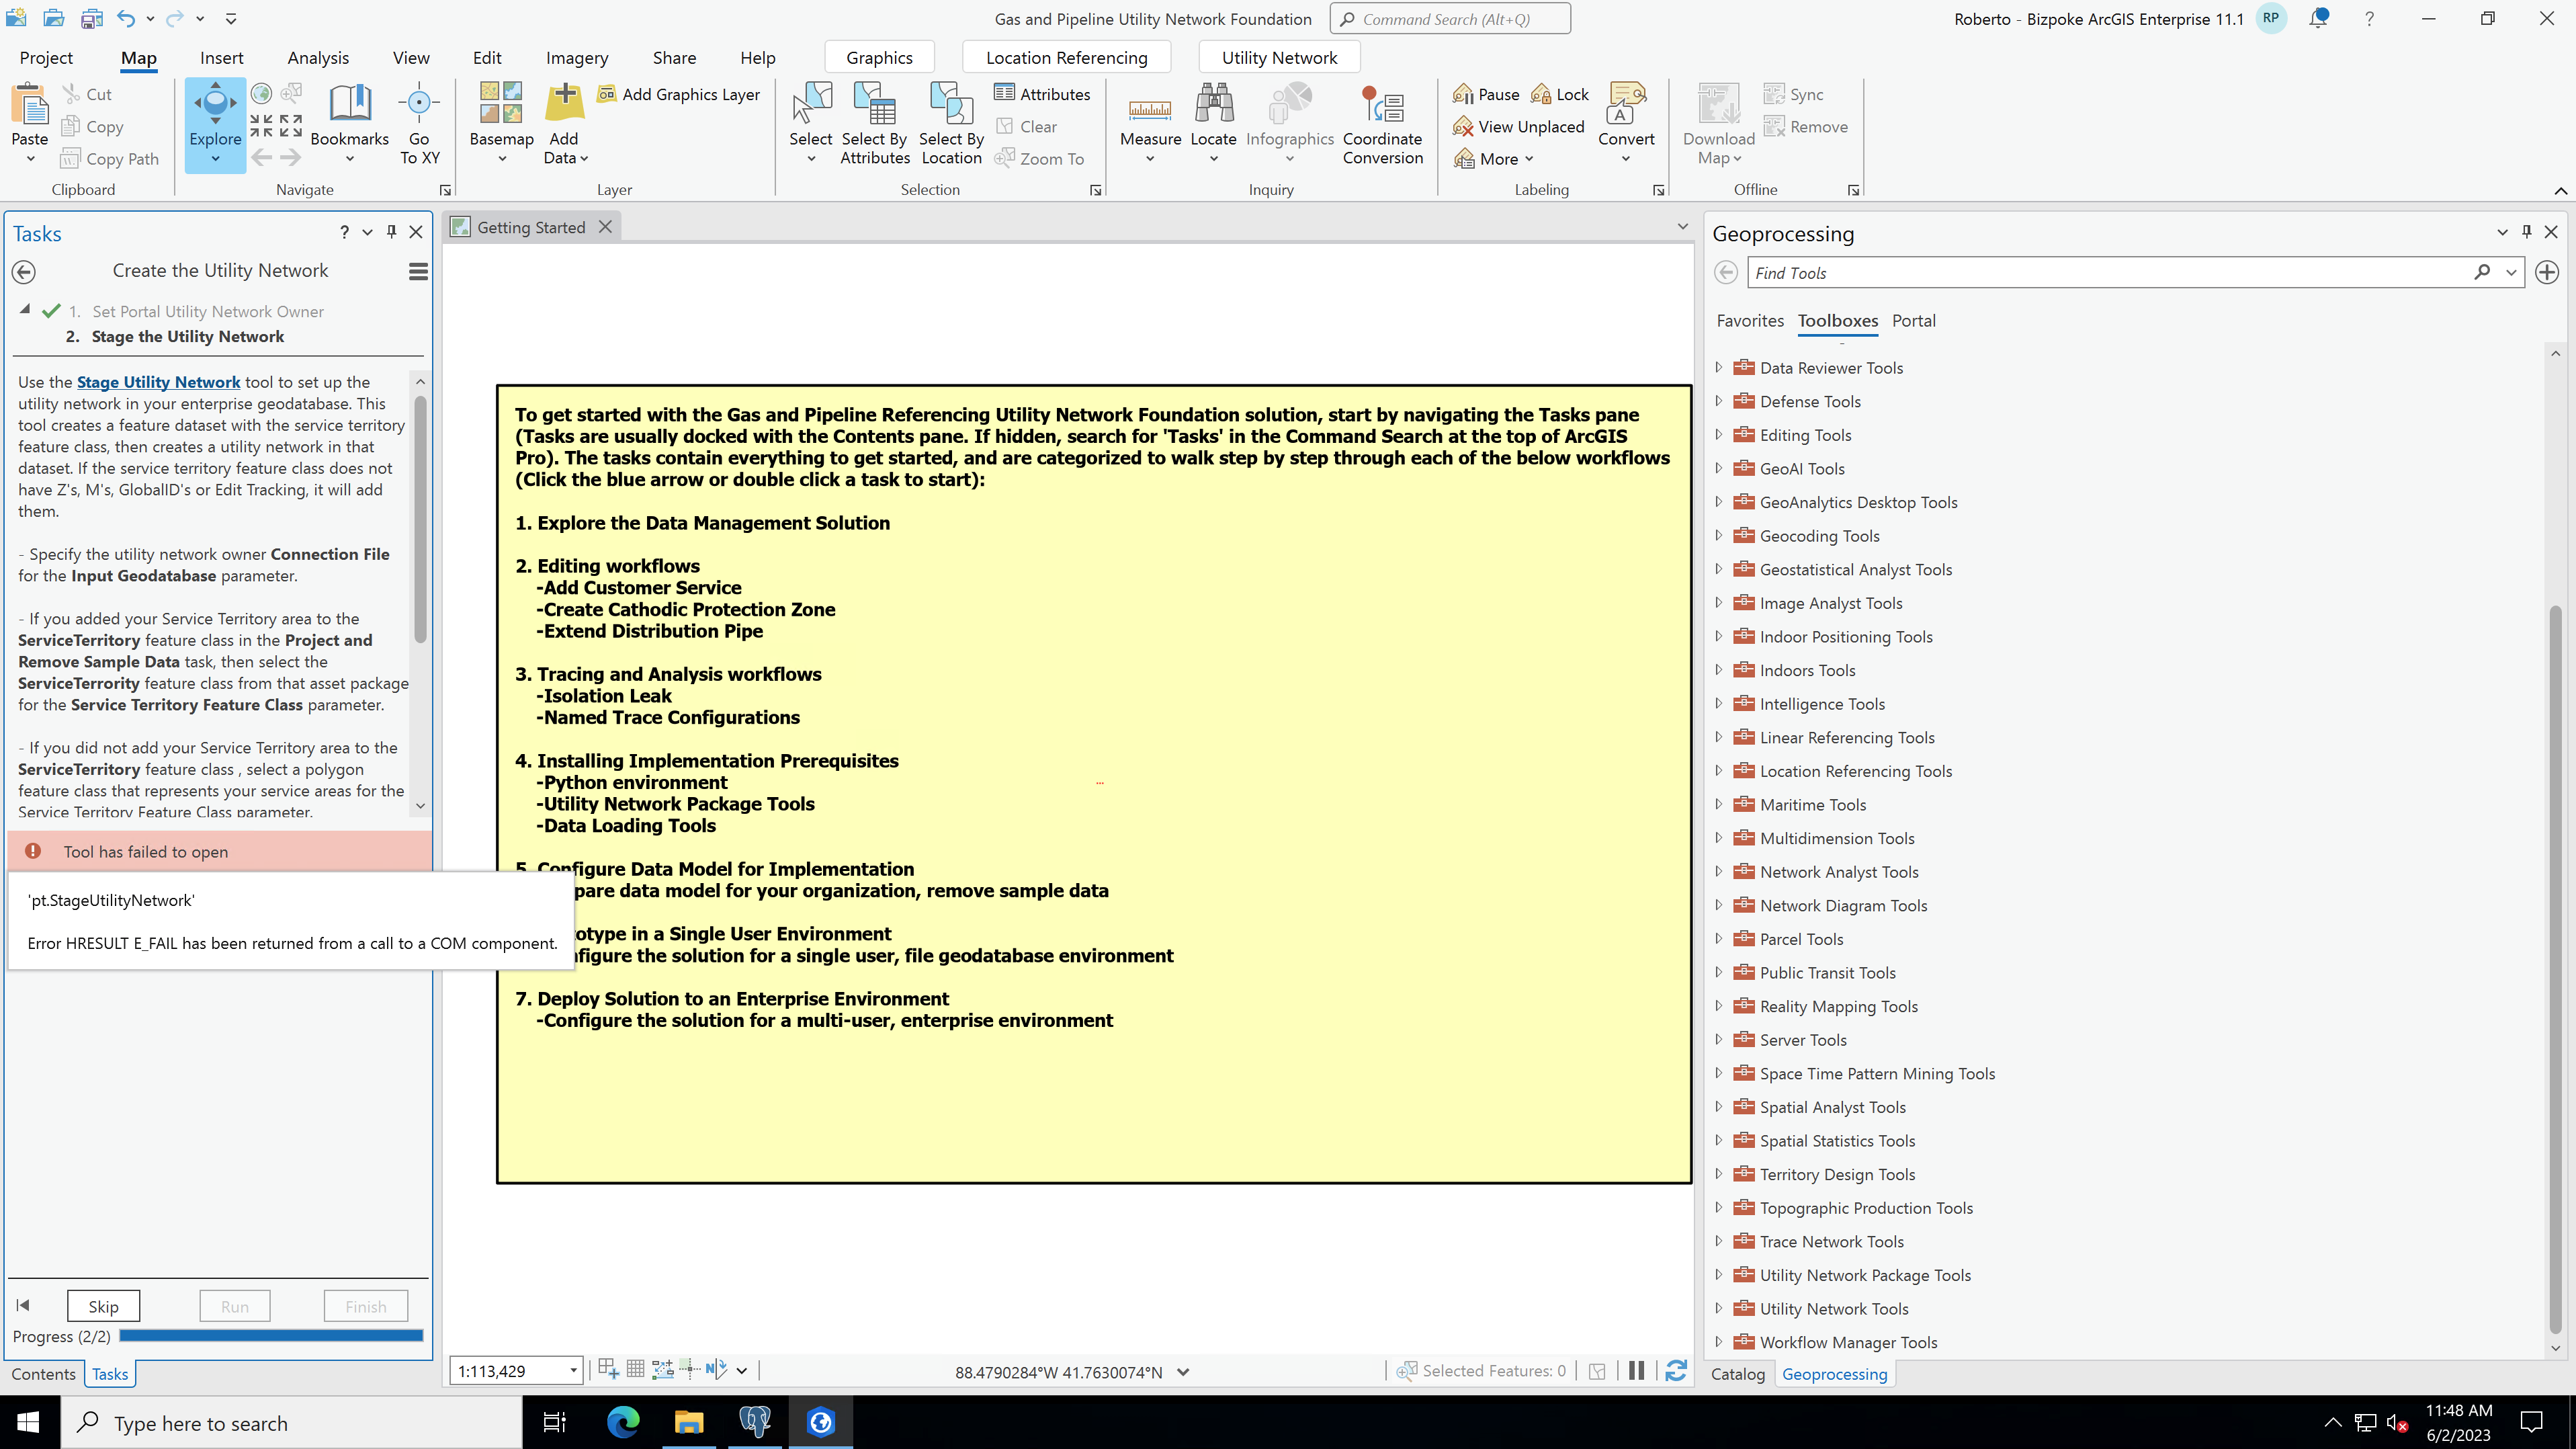Click the task Progress bar

coord(271,1335)
